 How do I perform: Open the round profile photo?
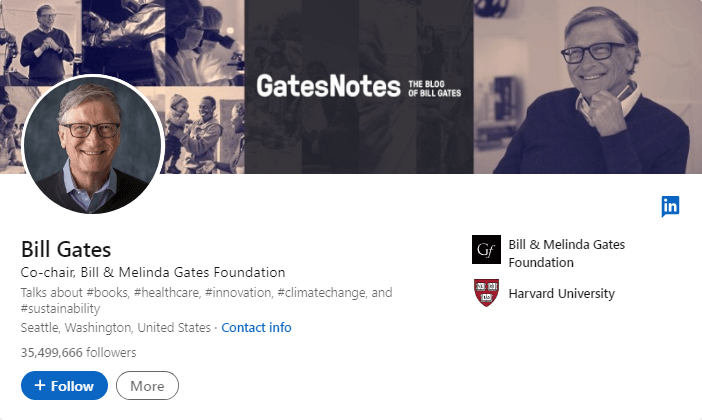(x=93, y=144)
